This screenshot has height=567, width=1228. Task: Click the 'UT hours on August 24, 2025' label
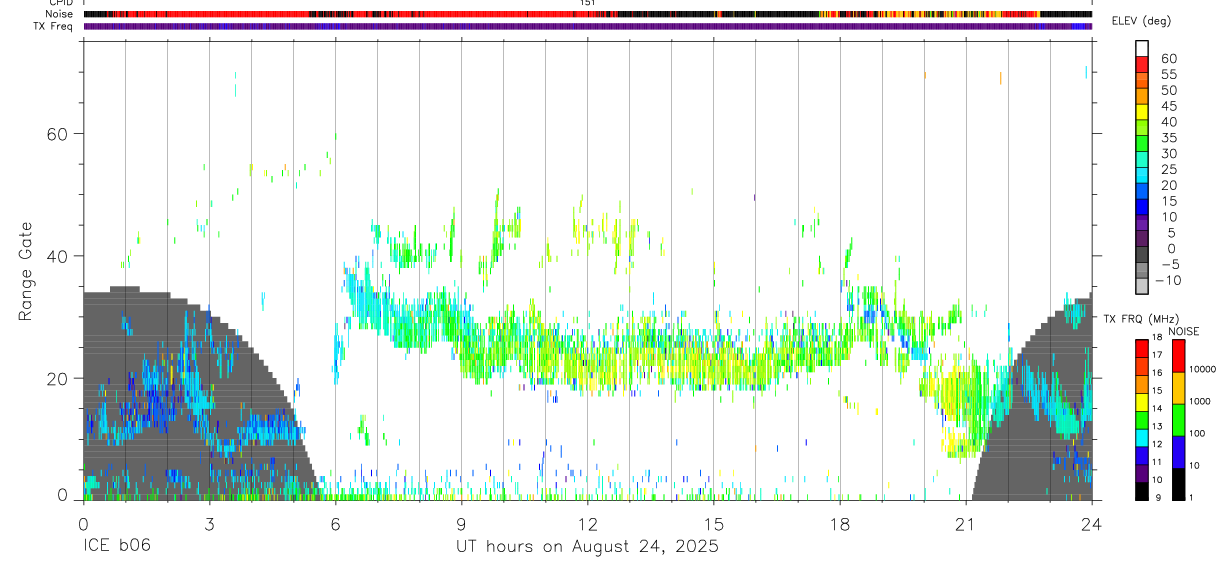pos(587,547)
